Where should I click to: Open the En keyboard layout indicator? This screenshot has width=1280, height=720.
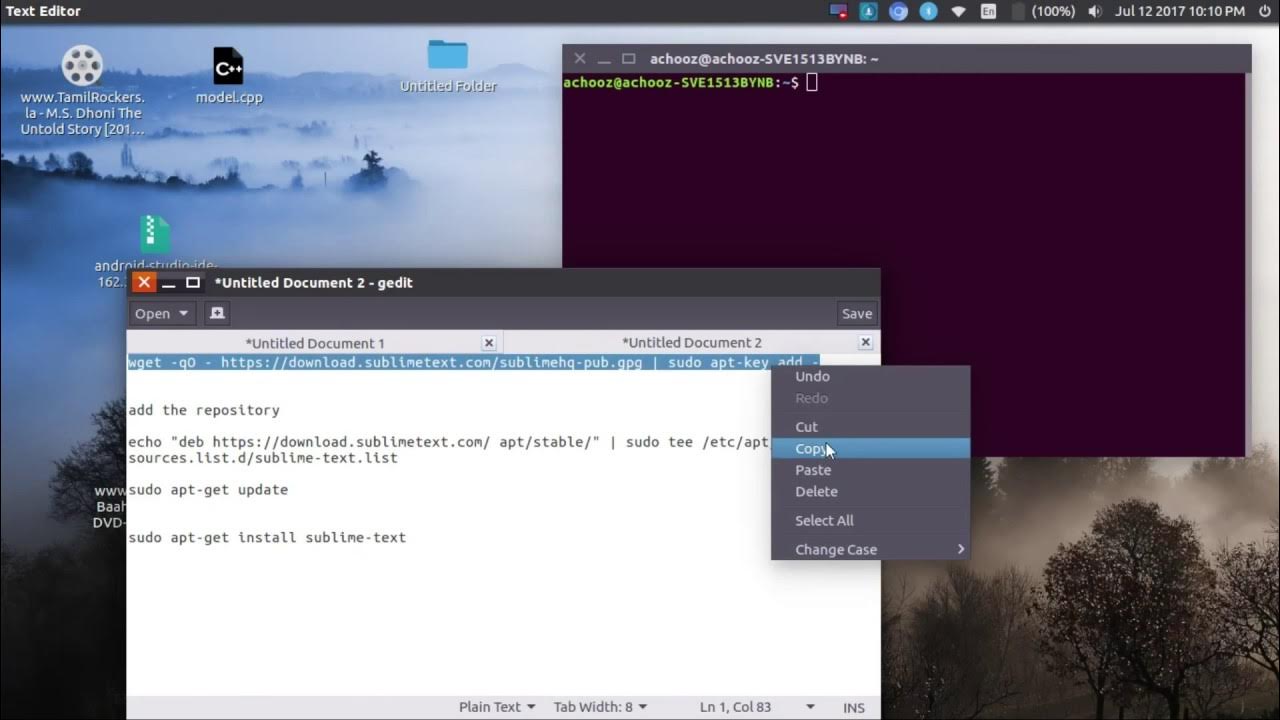pyautogui.click(x=988, y=11)
